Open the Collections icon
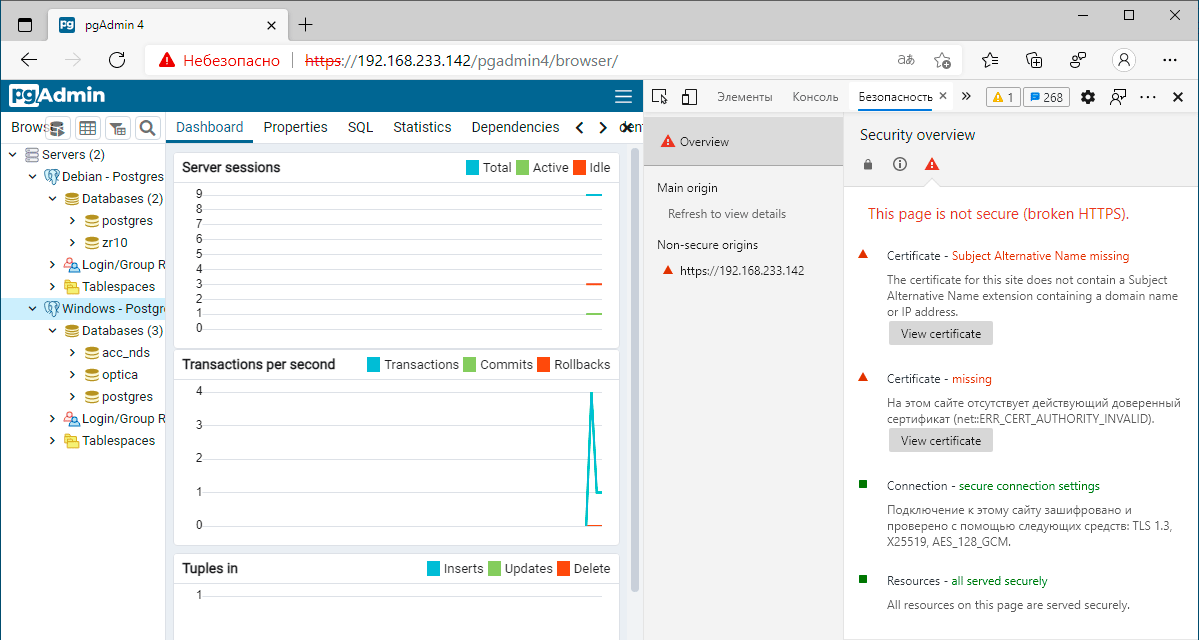The width and height of the screenshot is (1199, 640). tap(1034, 60)
